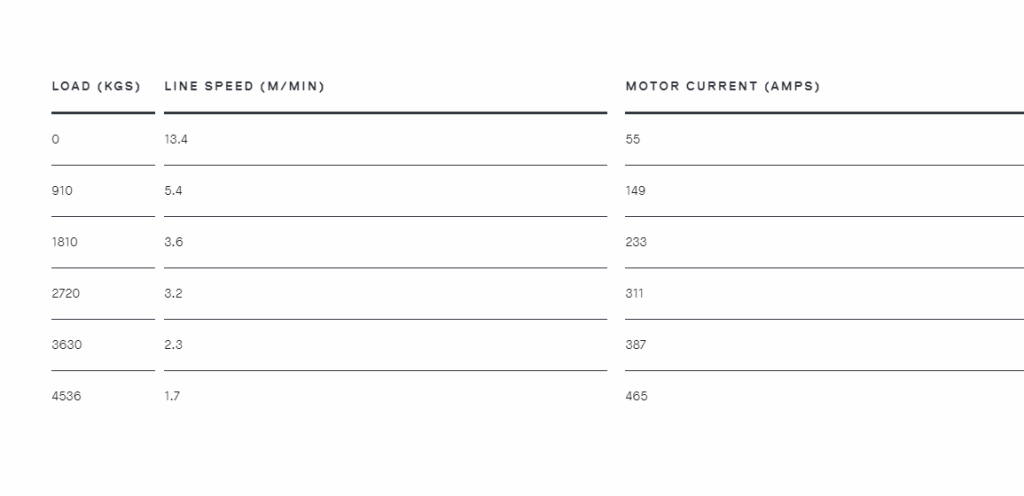The width and height of the screenshot is (1024, 496).
Task: Click the 55 amps motor current value
Action: (x=633, y=139)
